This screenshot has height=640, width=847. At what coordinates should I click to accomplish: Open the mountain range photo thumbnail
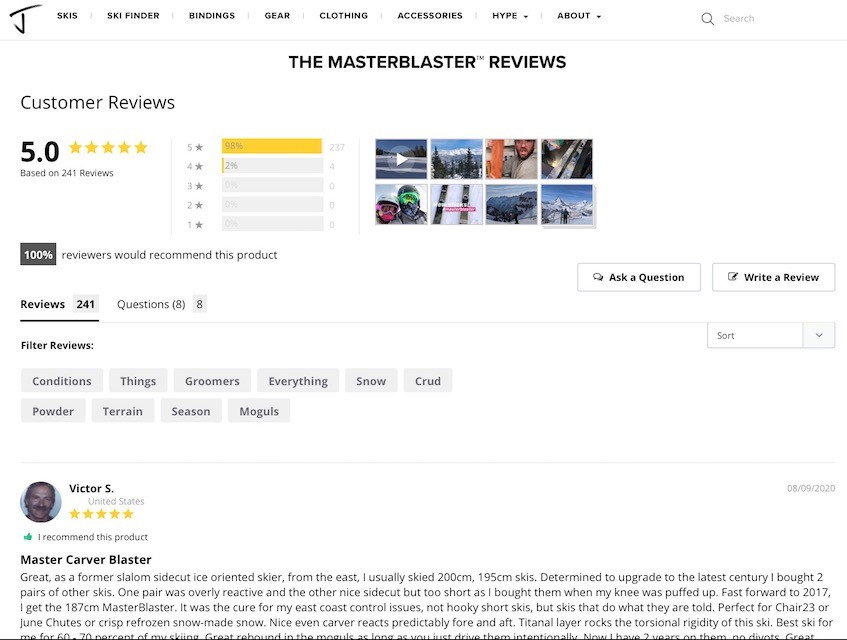512,204
